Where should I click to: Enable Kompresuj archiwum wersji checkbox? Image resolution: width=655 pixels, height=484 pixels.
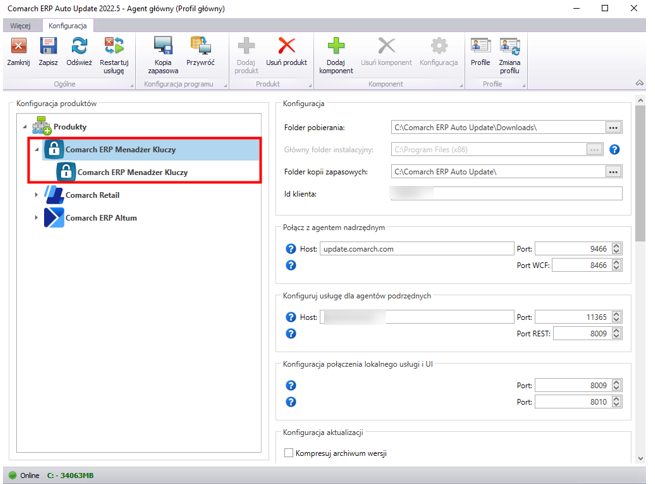288,453
